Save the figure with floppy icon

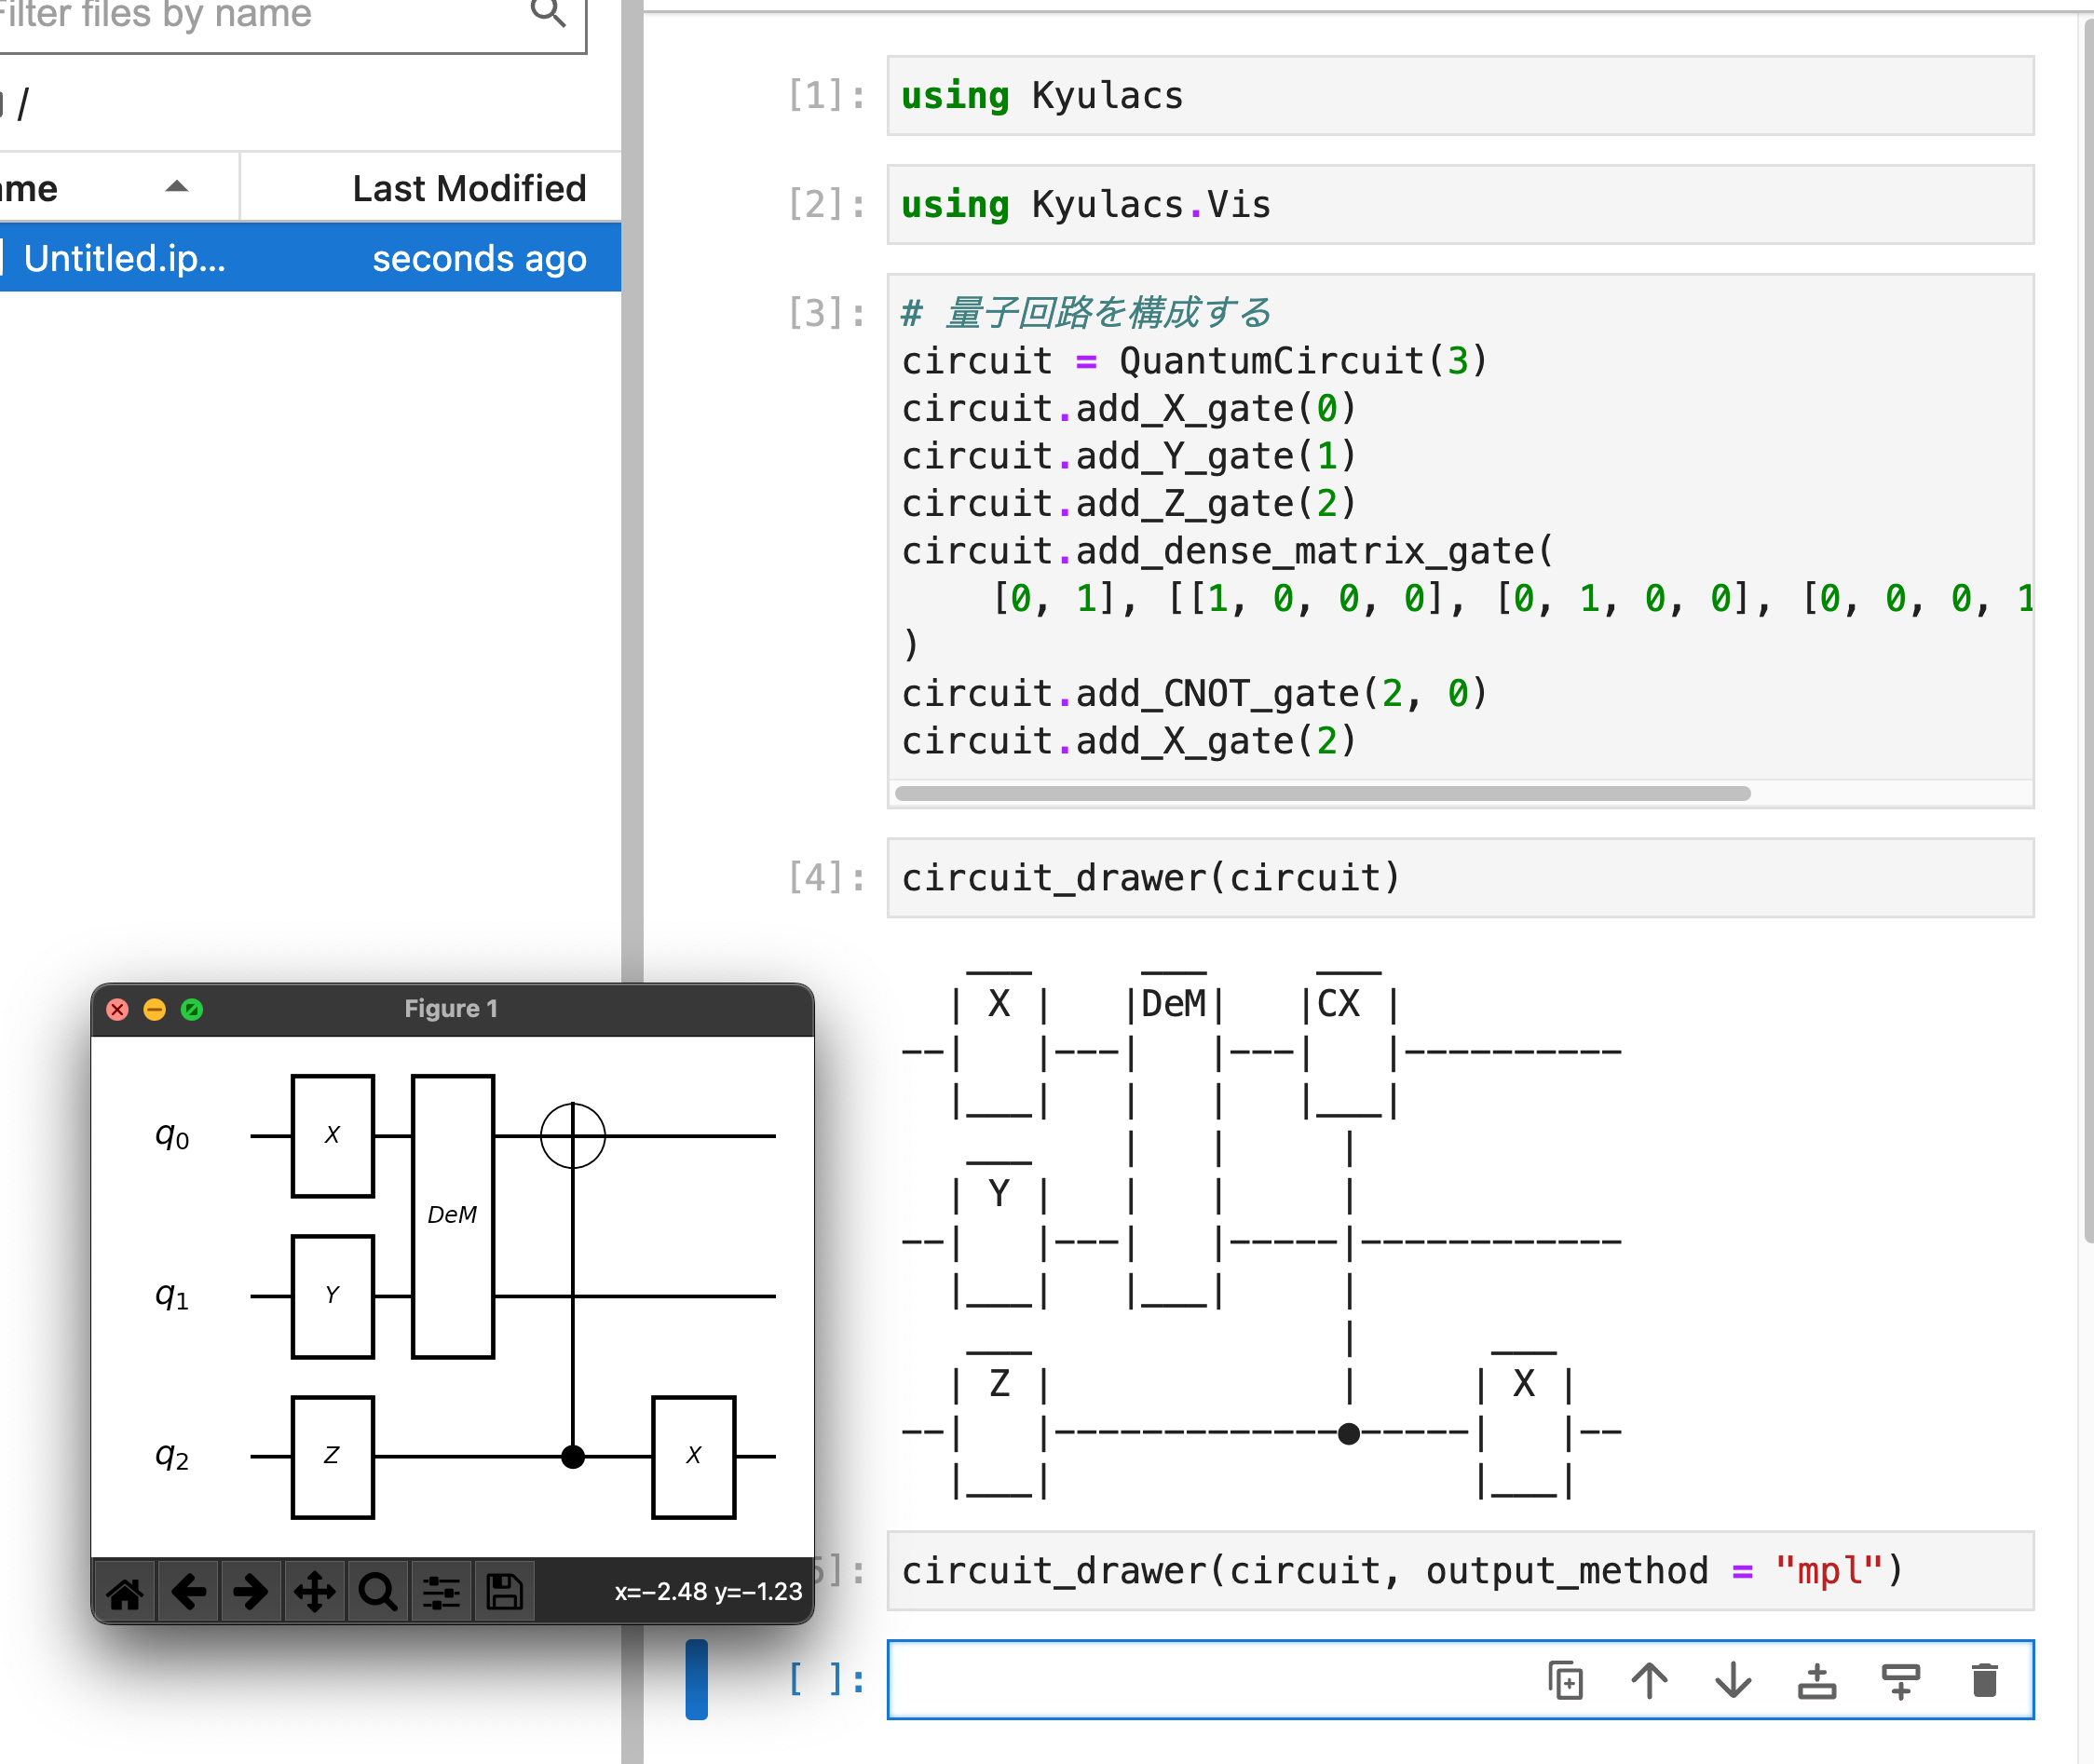tap(504, 1591)
